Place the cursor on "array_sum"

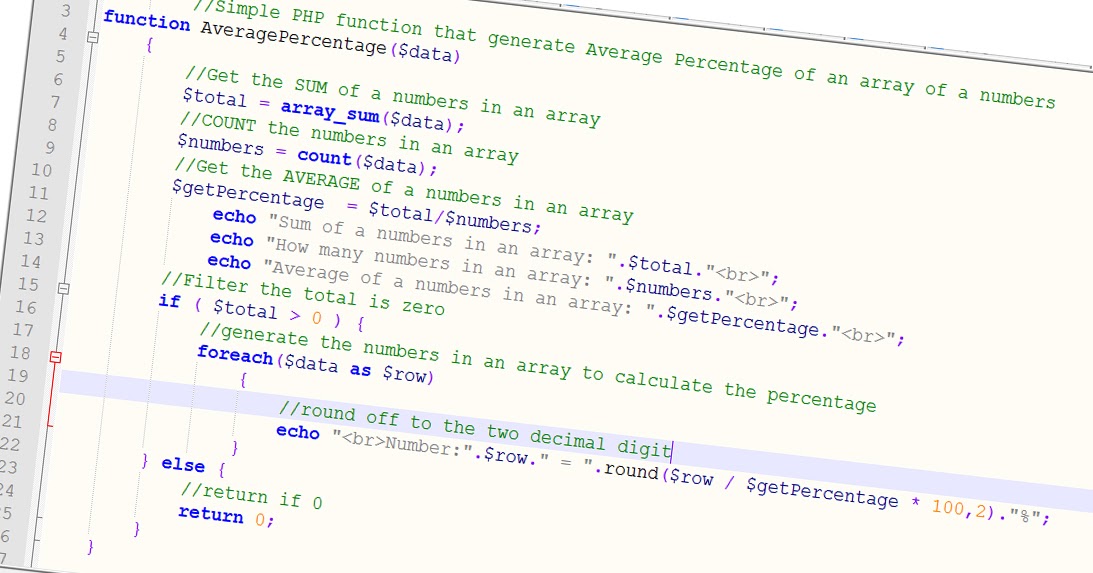click(x=330, y=112)
